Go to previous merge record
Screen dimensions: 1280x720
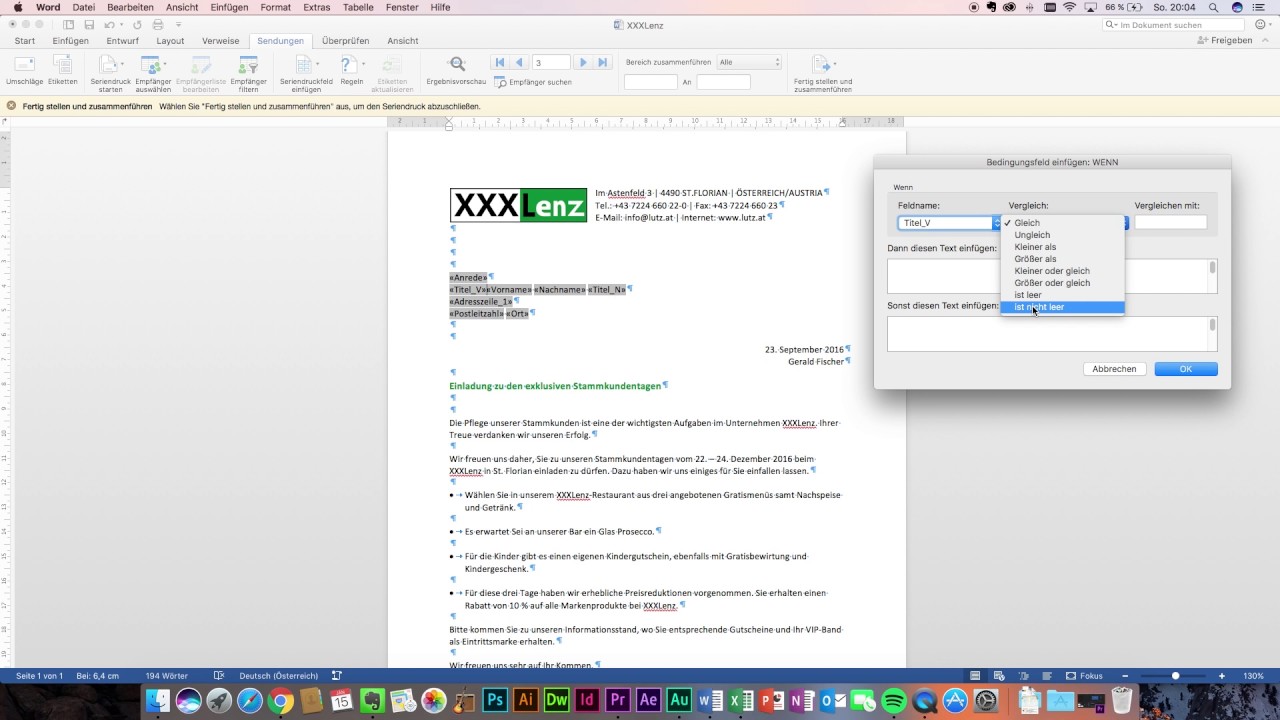(x=519, y=62)
